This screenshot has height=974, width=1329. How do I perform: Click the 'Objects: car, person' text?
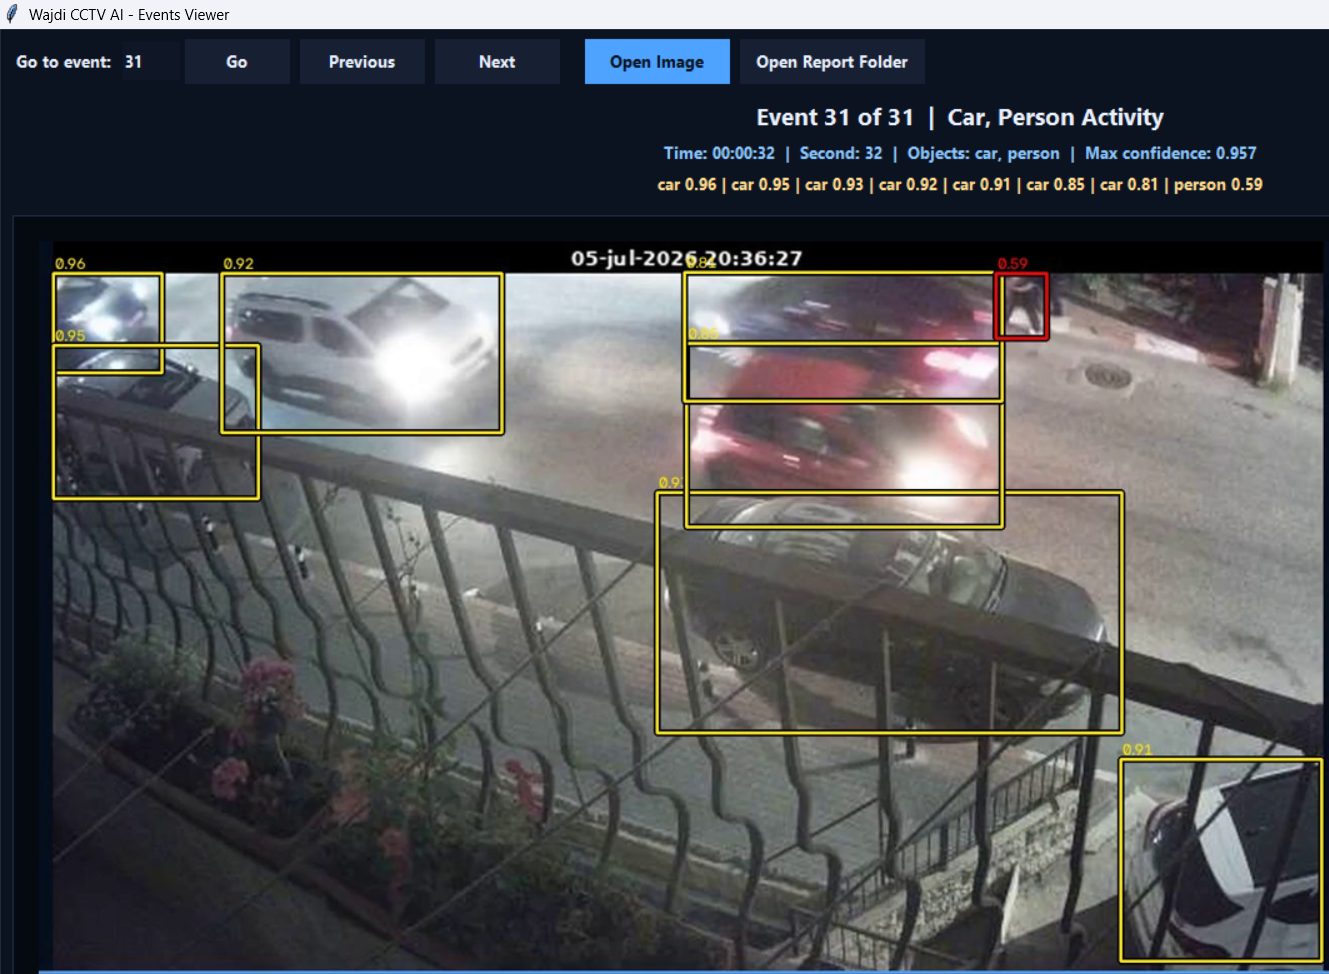click(983, 153)
